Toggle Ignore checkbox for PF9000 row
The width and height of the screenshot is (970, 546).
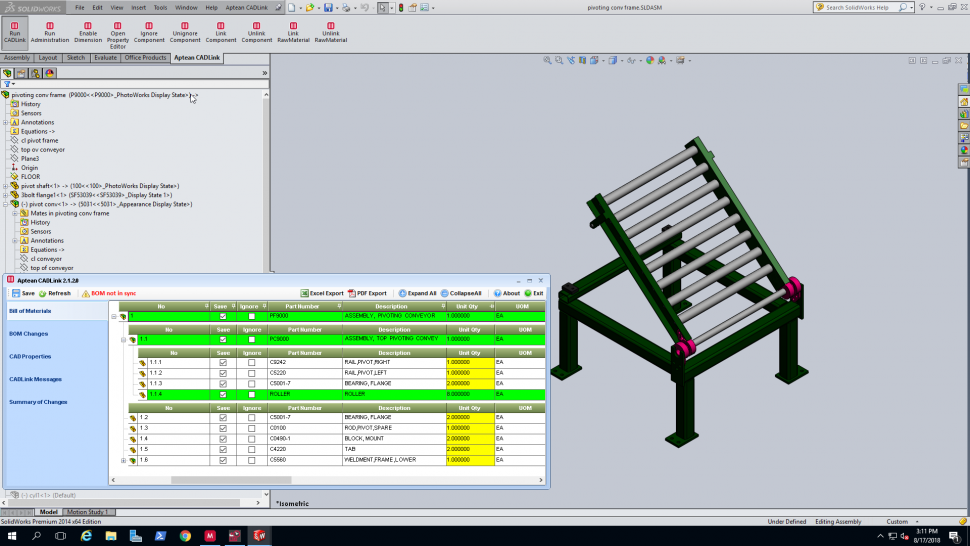251,316
